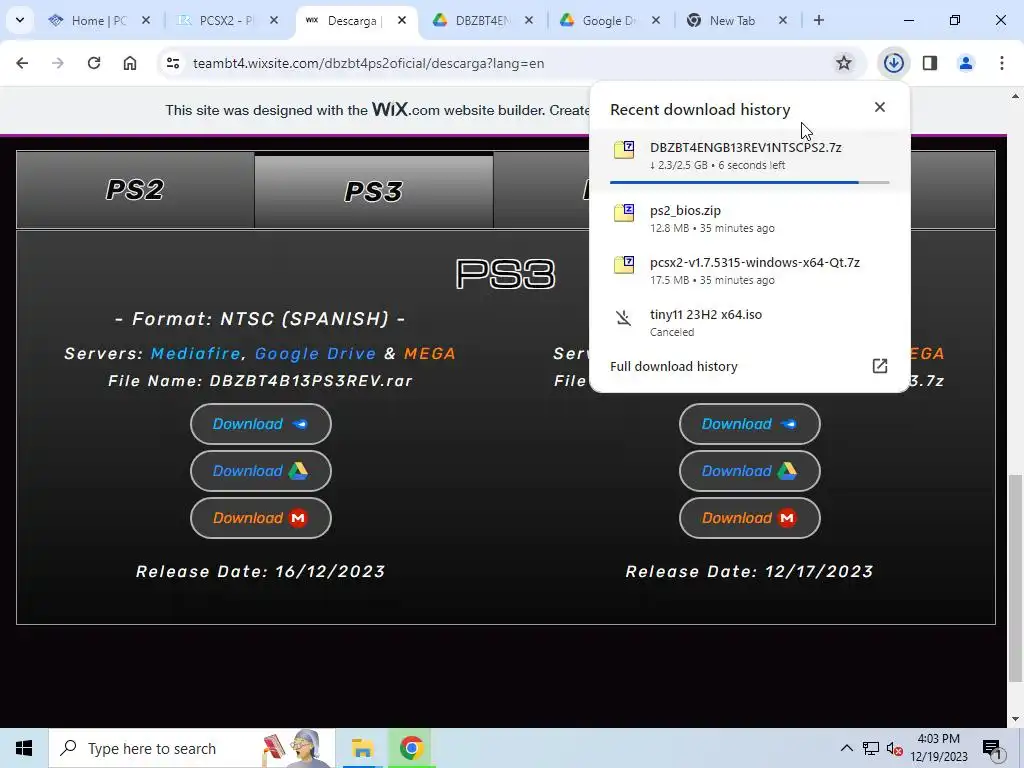Click the forward navigation arrow
The height and width of the screenshot is (768, 1024).
[x=58, y=63]
